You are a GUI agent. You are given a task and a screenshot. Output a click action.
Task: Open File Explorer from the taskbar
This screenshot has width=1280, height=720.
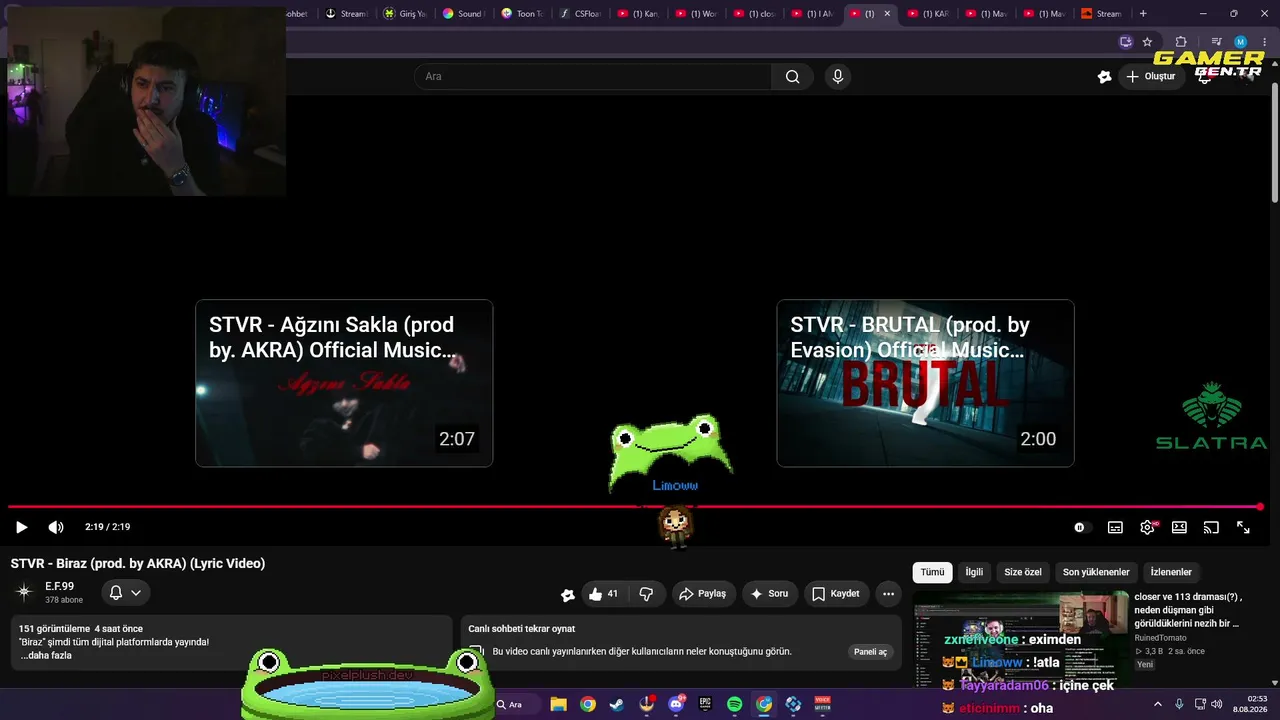coord(558,705)
